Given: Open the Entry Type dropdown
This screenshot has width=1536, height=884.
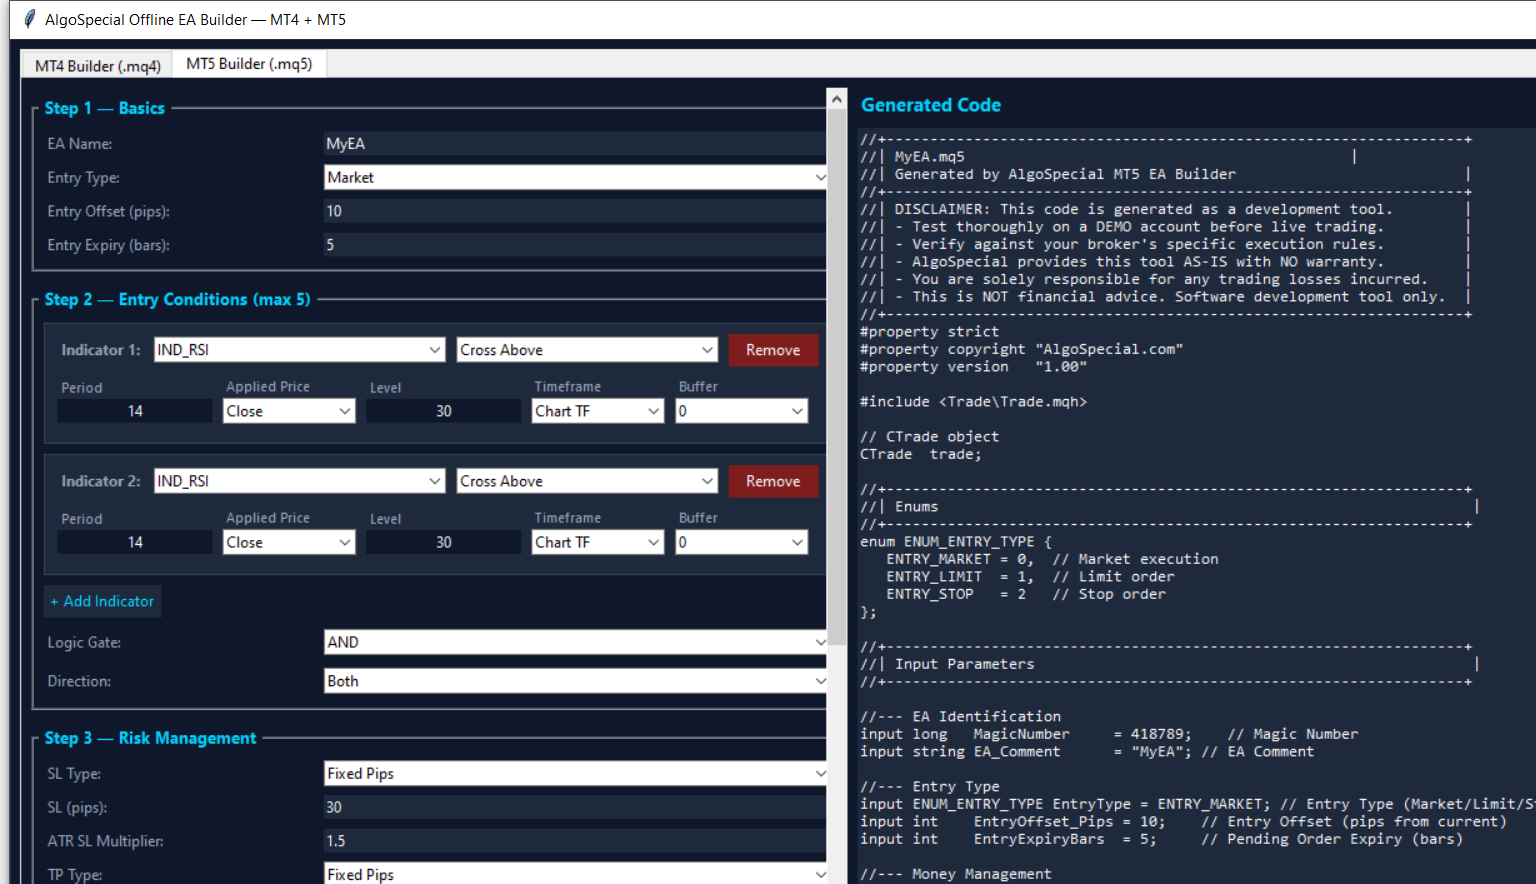Looking at the screenshot, I should tap(575, 177).
